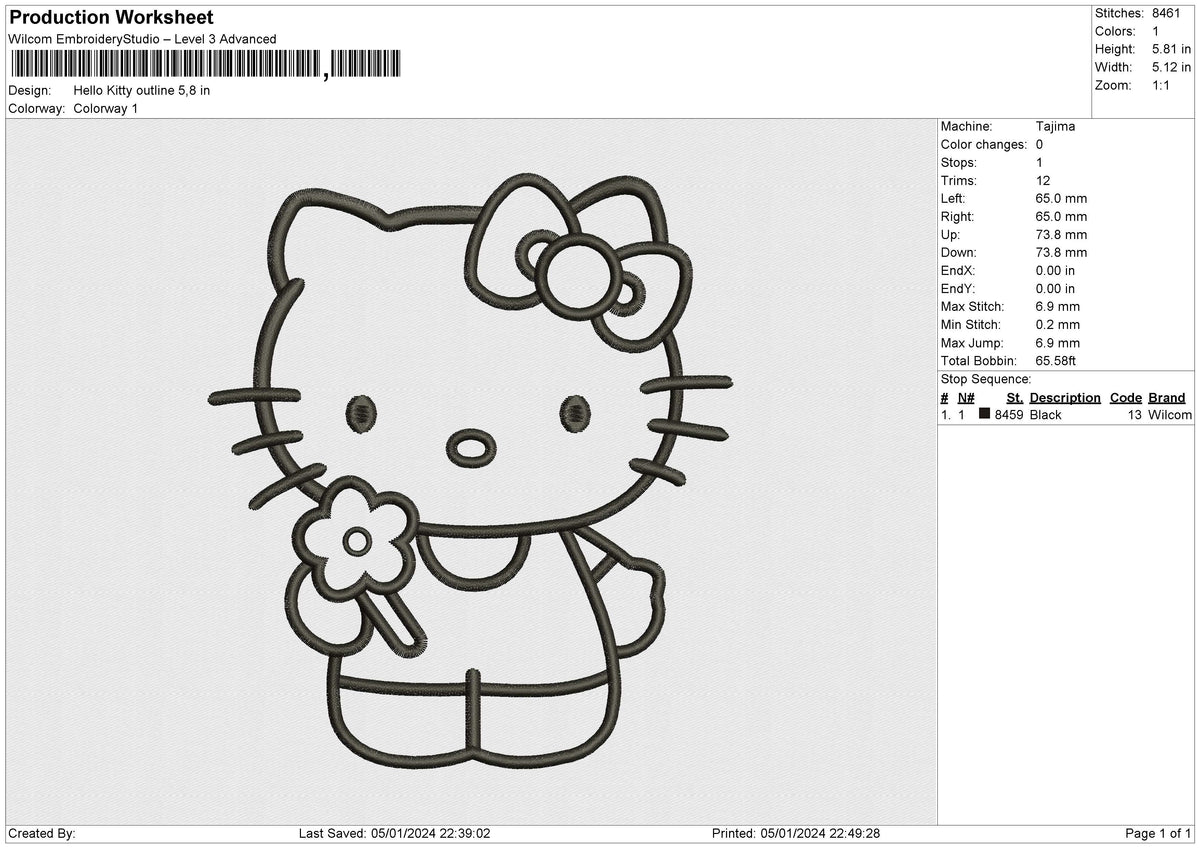Click the Machine value Tajima

(1056, 126)
